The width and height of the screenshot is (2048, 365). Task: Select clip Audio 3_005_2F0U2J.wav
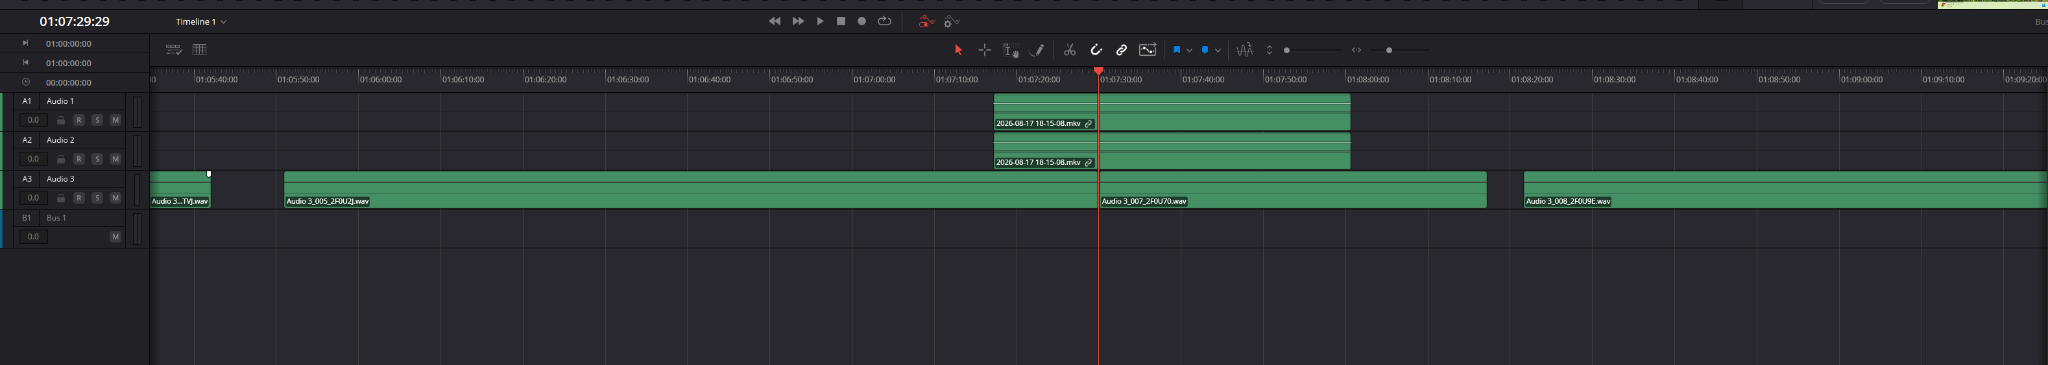click(x=691, y=190)
